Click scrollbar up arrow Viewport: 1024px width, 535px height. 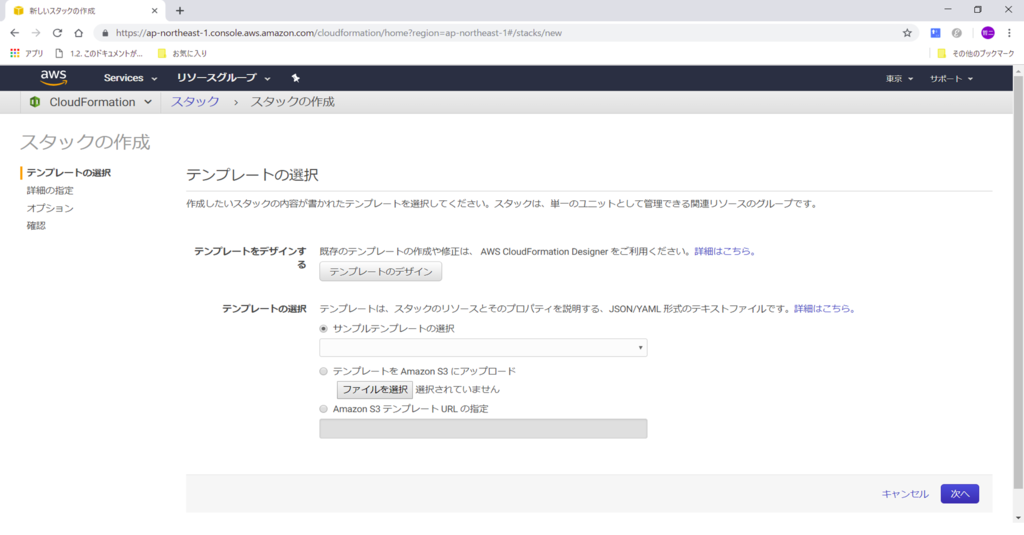click(1018, 70)
